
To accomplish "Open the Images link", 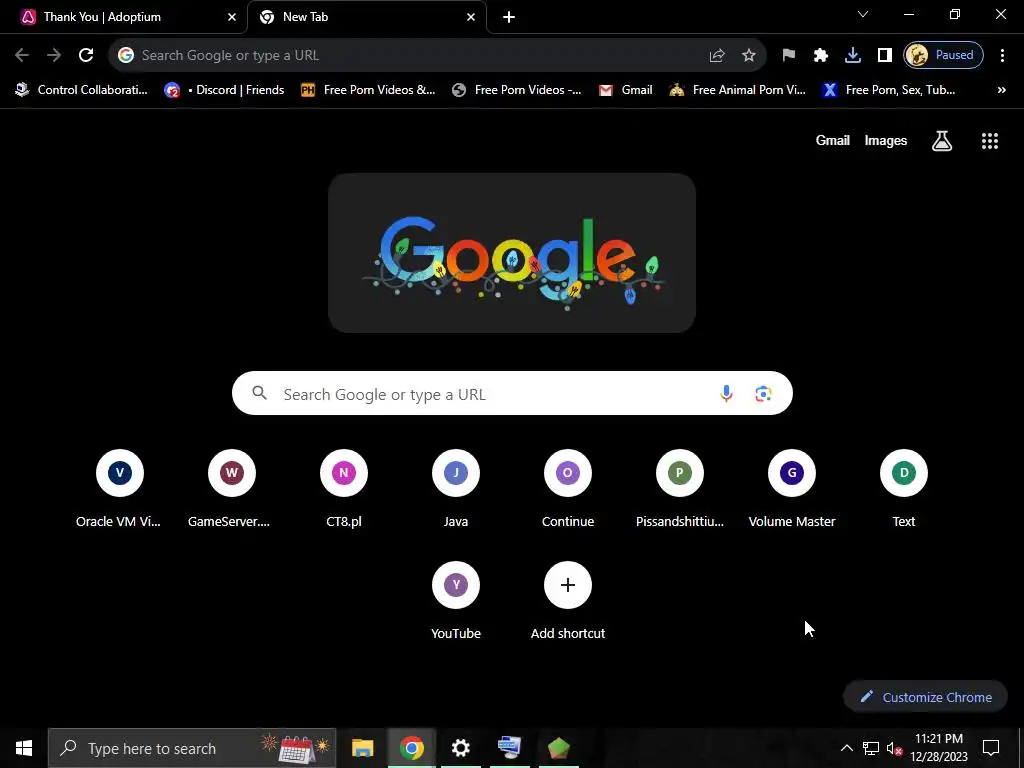I will [886, 140].
